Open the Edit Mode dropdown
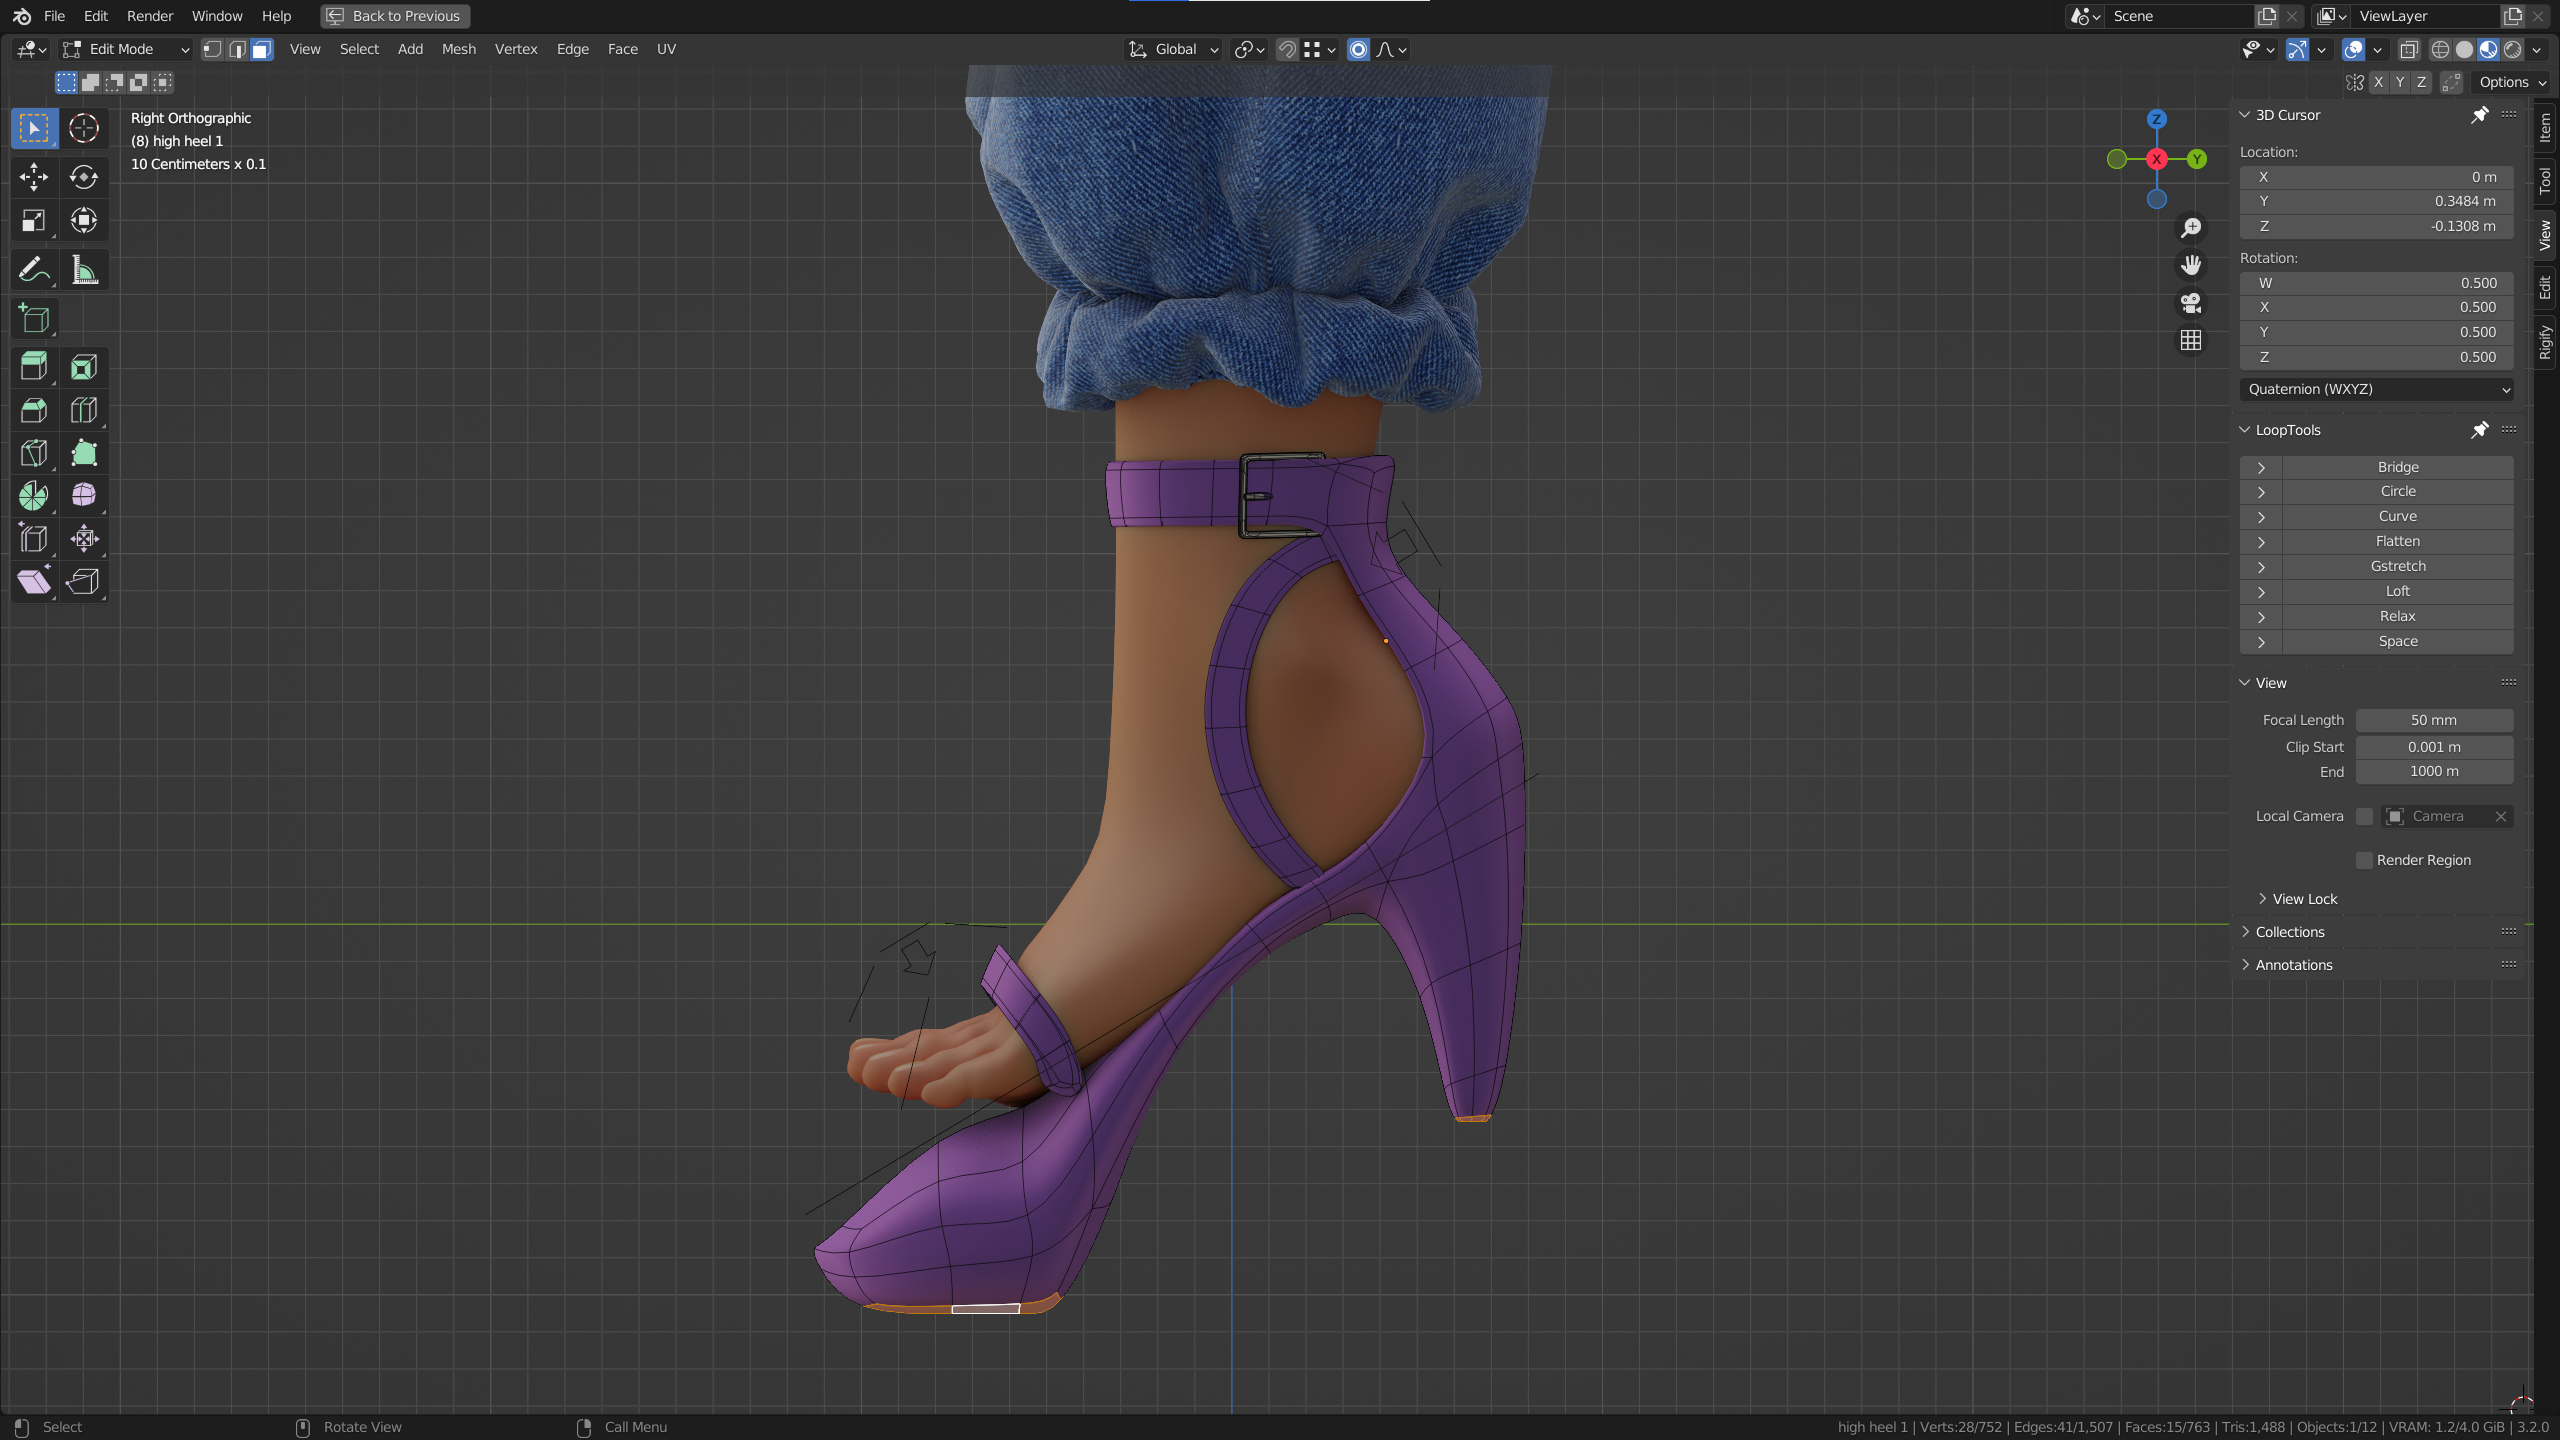This screenshot has width=2560, height=1440. pyautogui.click(x=126, y=49)
